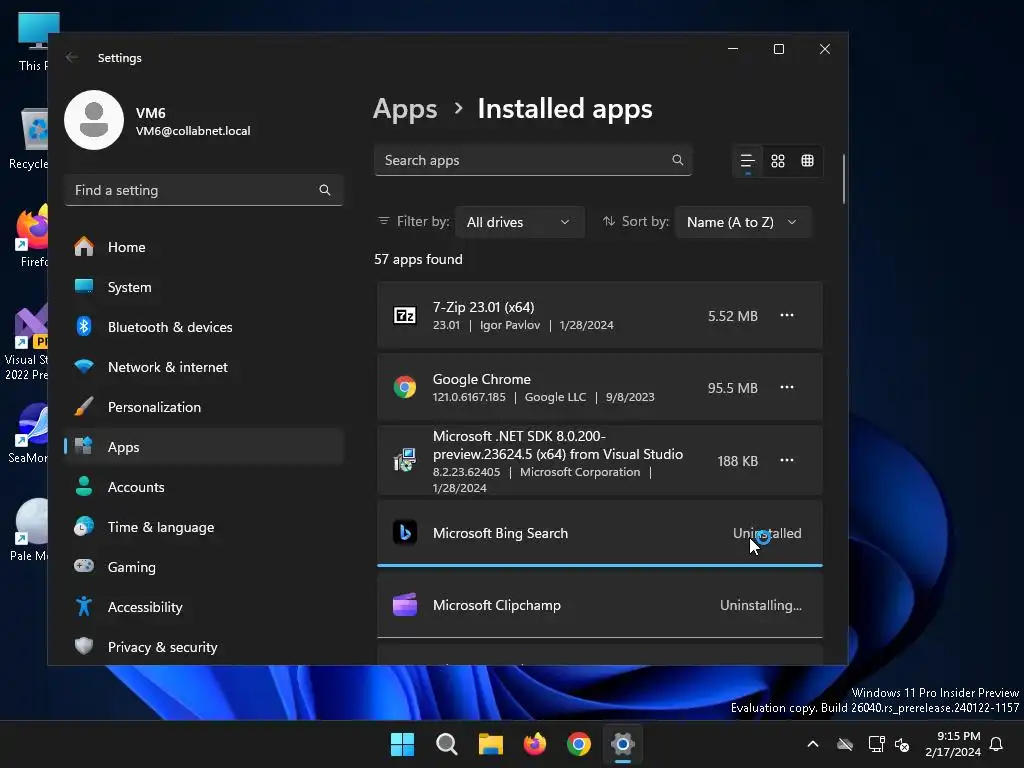This screenshot has width=1024, height=768.
Task: Click the '57 apps found' text
Action: [418, 259]
